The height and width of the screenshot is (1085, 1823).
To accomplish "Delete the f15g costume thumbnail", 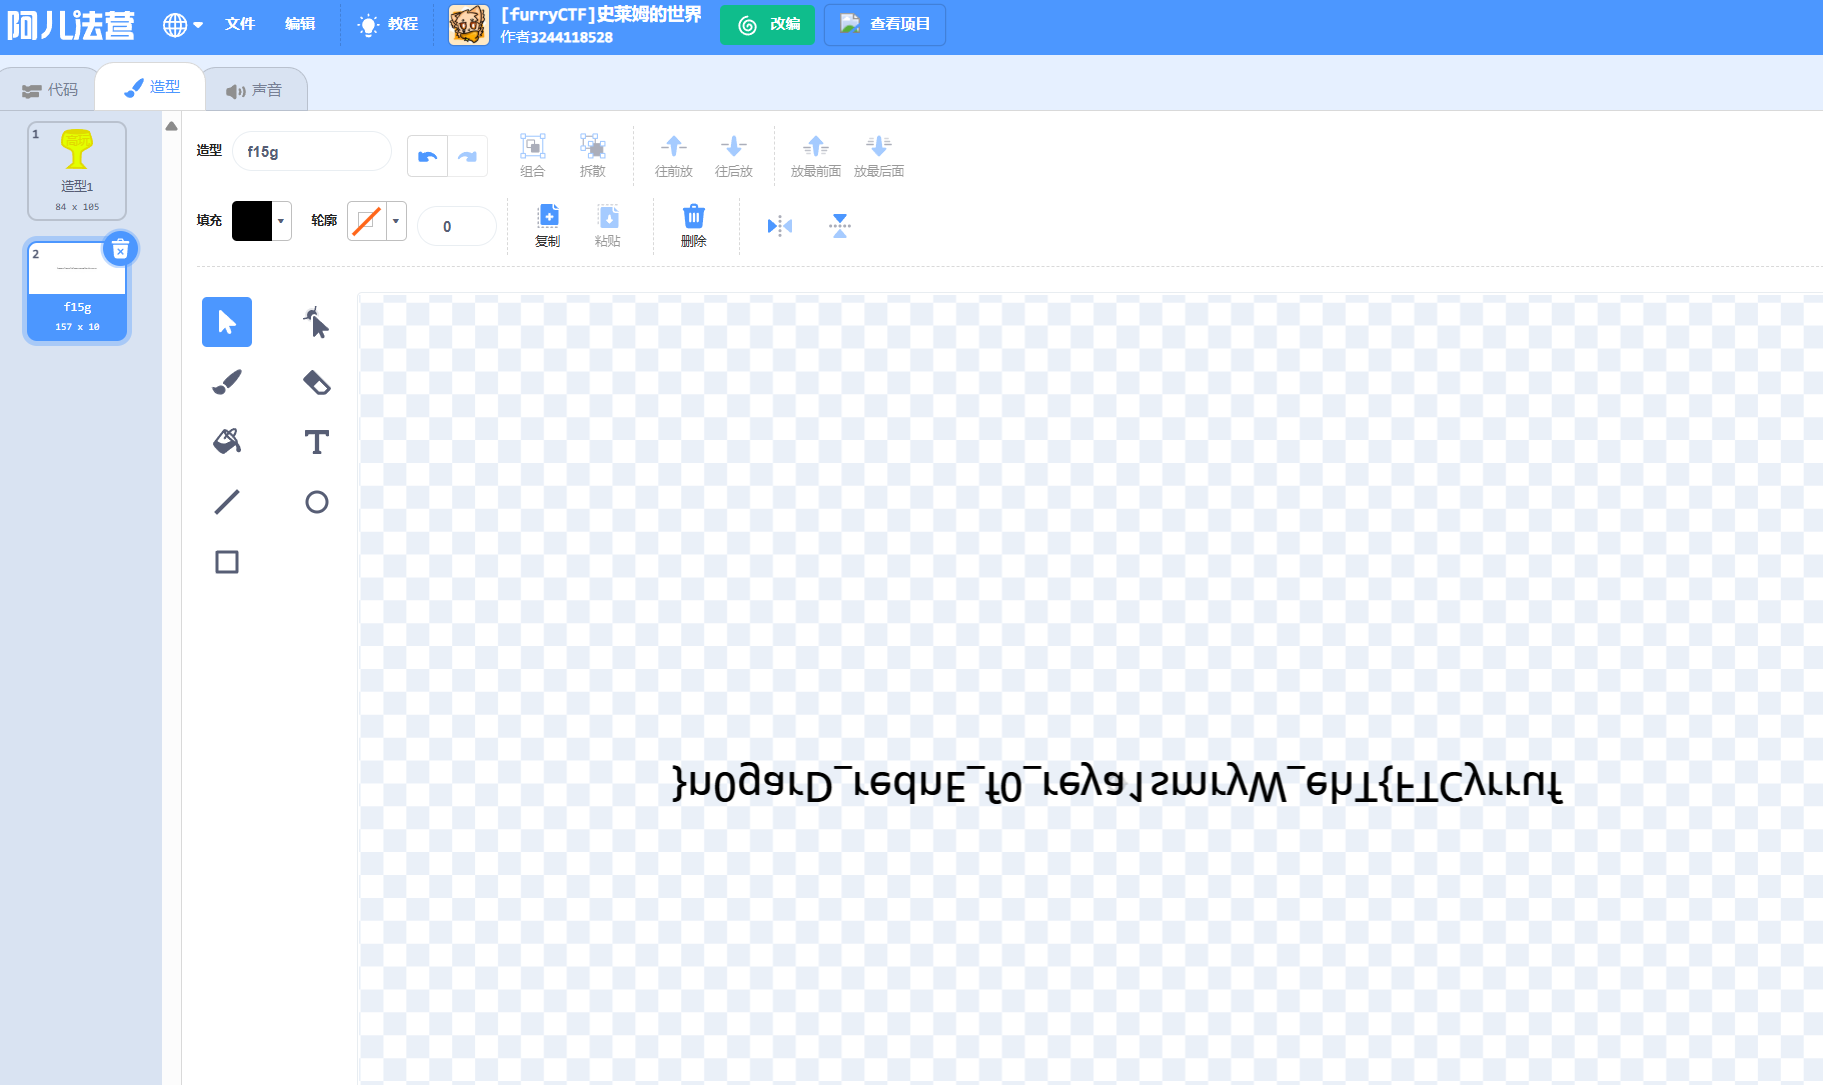I will coord(120,249).
